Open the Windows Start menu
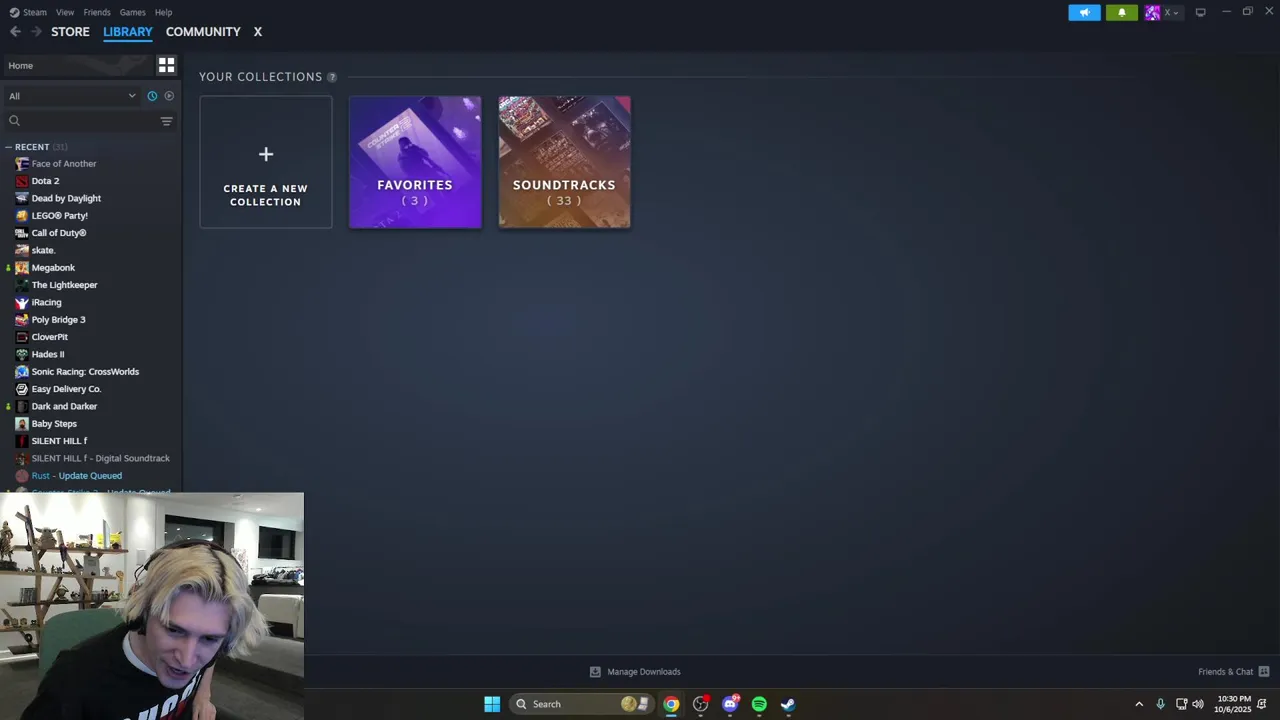The height and width of the screenshot is (720, 1280). tap(492, 704)
